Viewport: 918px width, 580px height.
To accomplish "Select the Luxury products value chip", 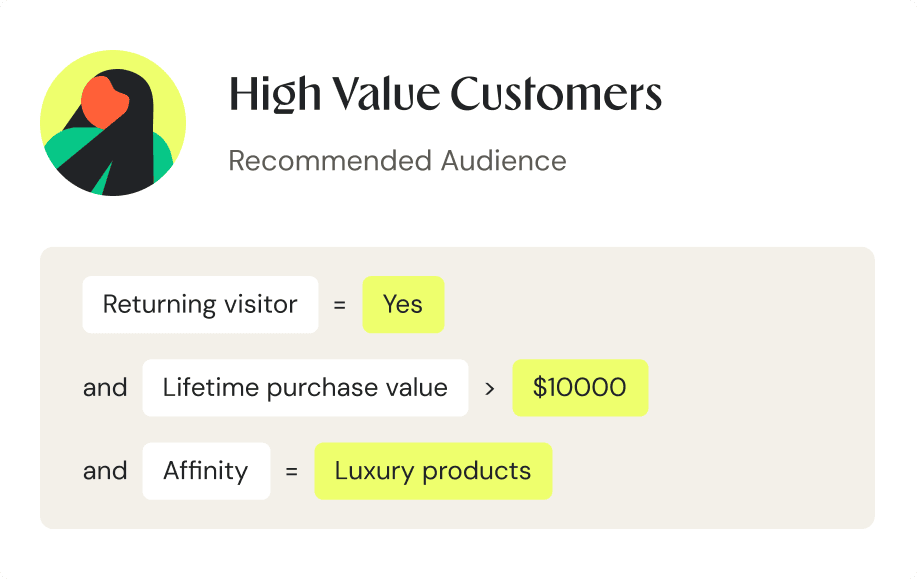I will (433, 471).
